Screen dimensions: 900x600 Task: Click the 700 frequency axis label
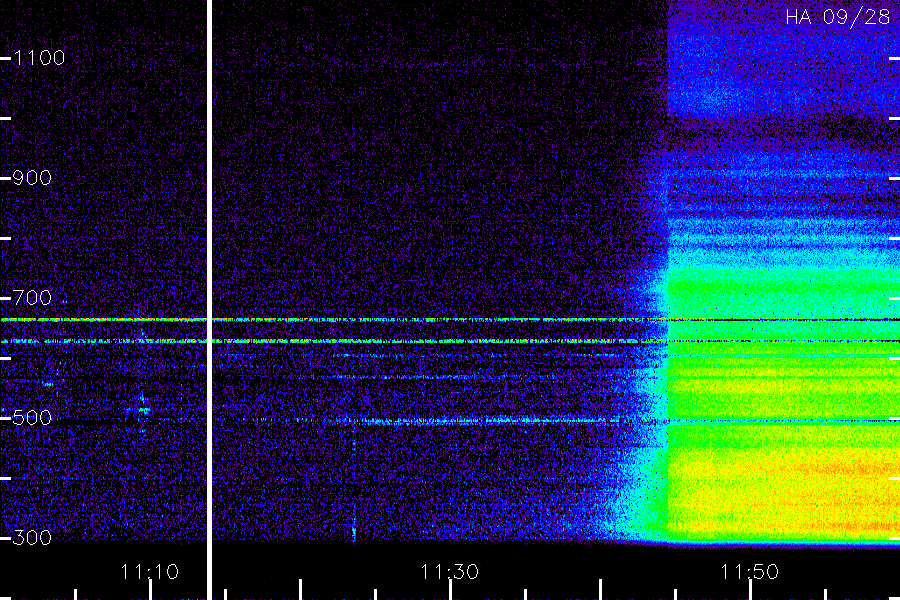click(x=32, y=298)
